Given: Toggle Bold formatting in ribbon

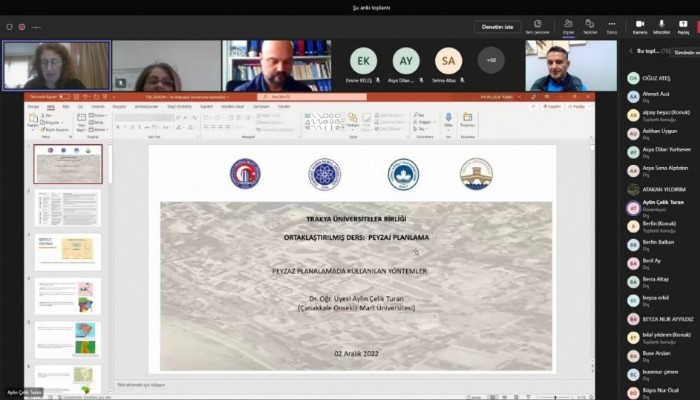Looking at the screenshot, I should click(x=118, y=127).
